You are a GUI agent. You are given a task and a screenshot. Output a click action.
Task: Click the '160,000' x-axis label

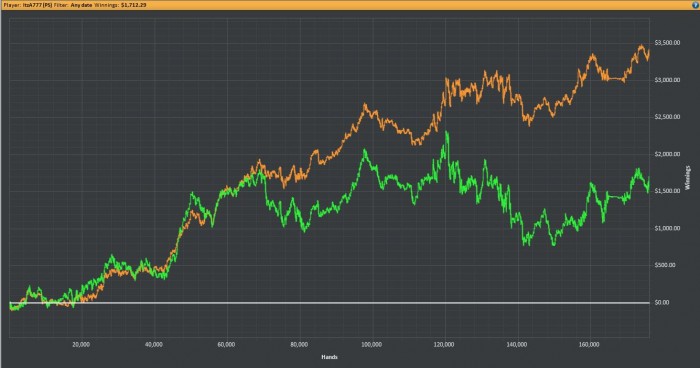[x=589, y=345]
